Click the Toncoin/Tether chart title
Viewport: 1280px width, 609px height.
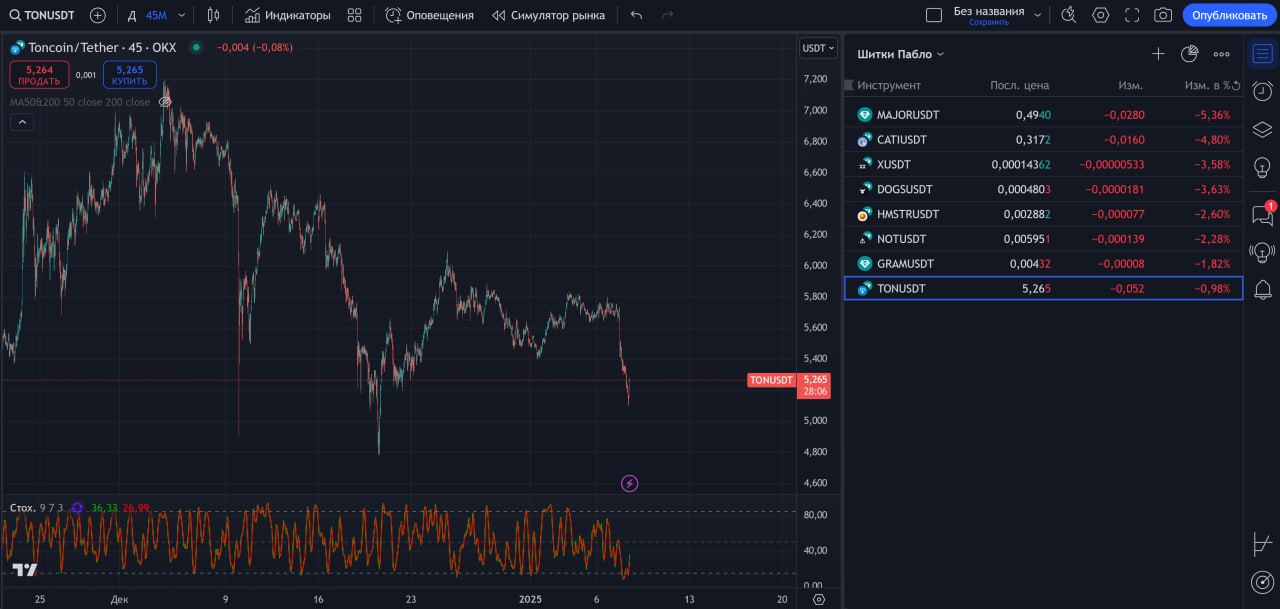click(101, 47)
